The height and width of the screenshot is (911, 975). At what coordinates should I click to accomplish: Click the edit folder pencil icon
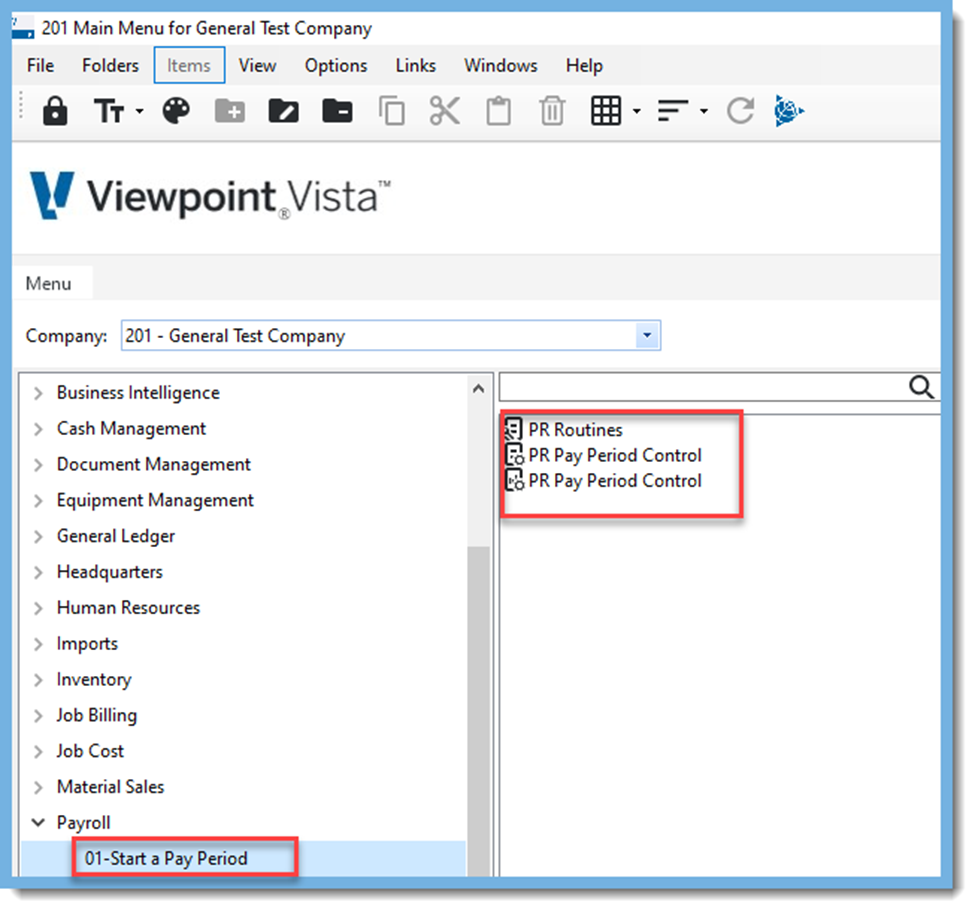click(x=283, y=112)
